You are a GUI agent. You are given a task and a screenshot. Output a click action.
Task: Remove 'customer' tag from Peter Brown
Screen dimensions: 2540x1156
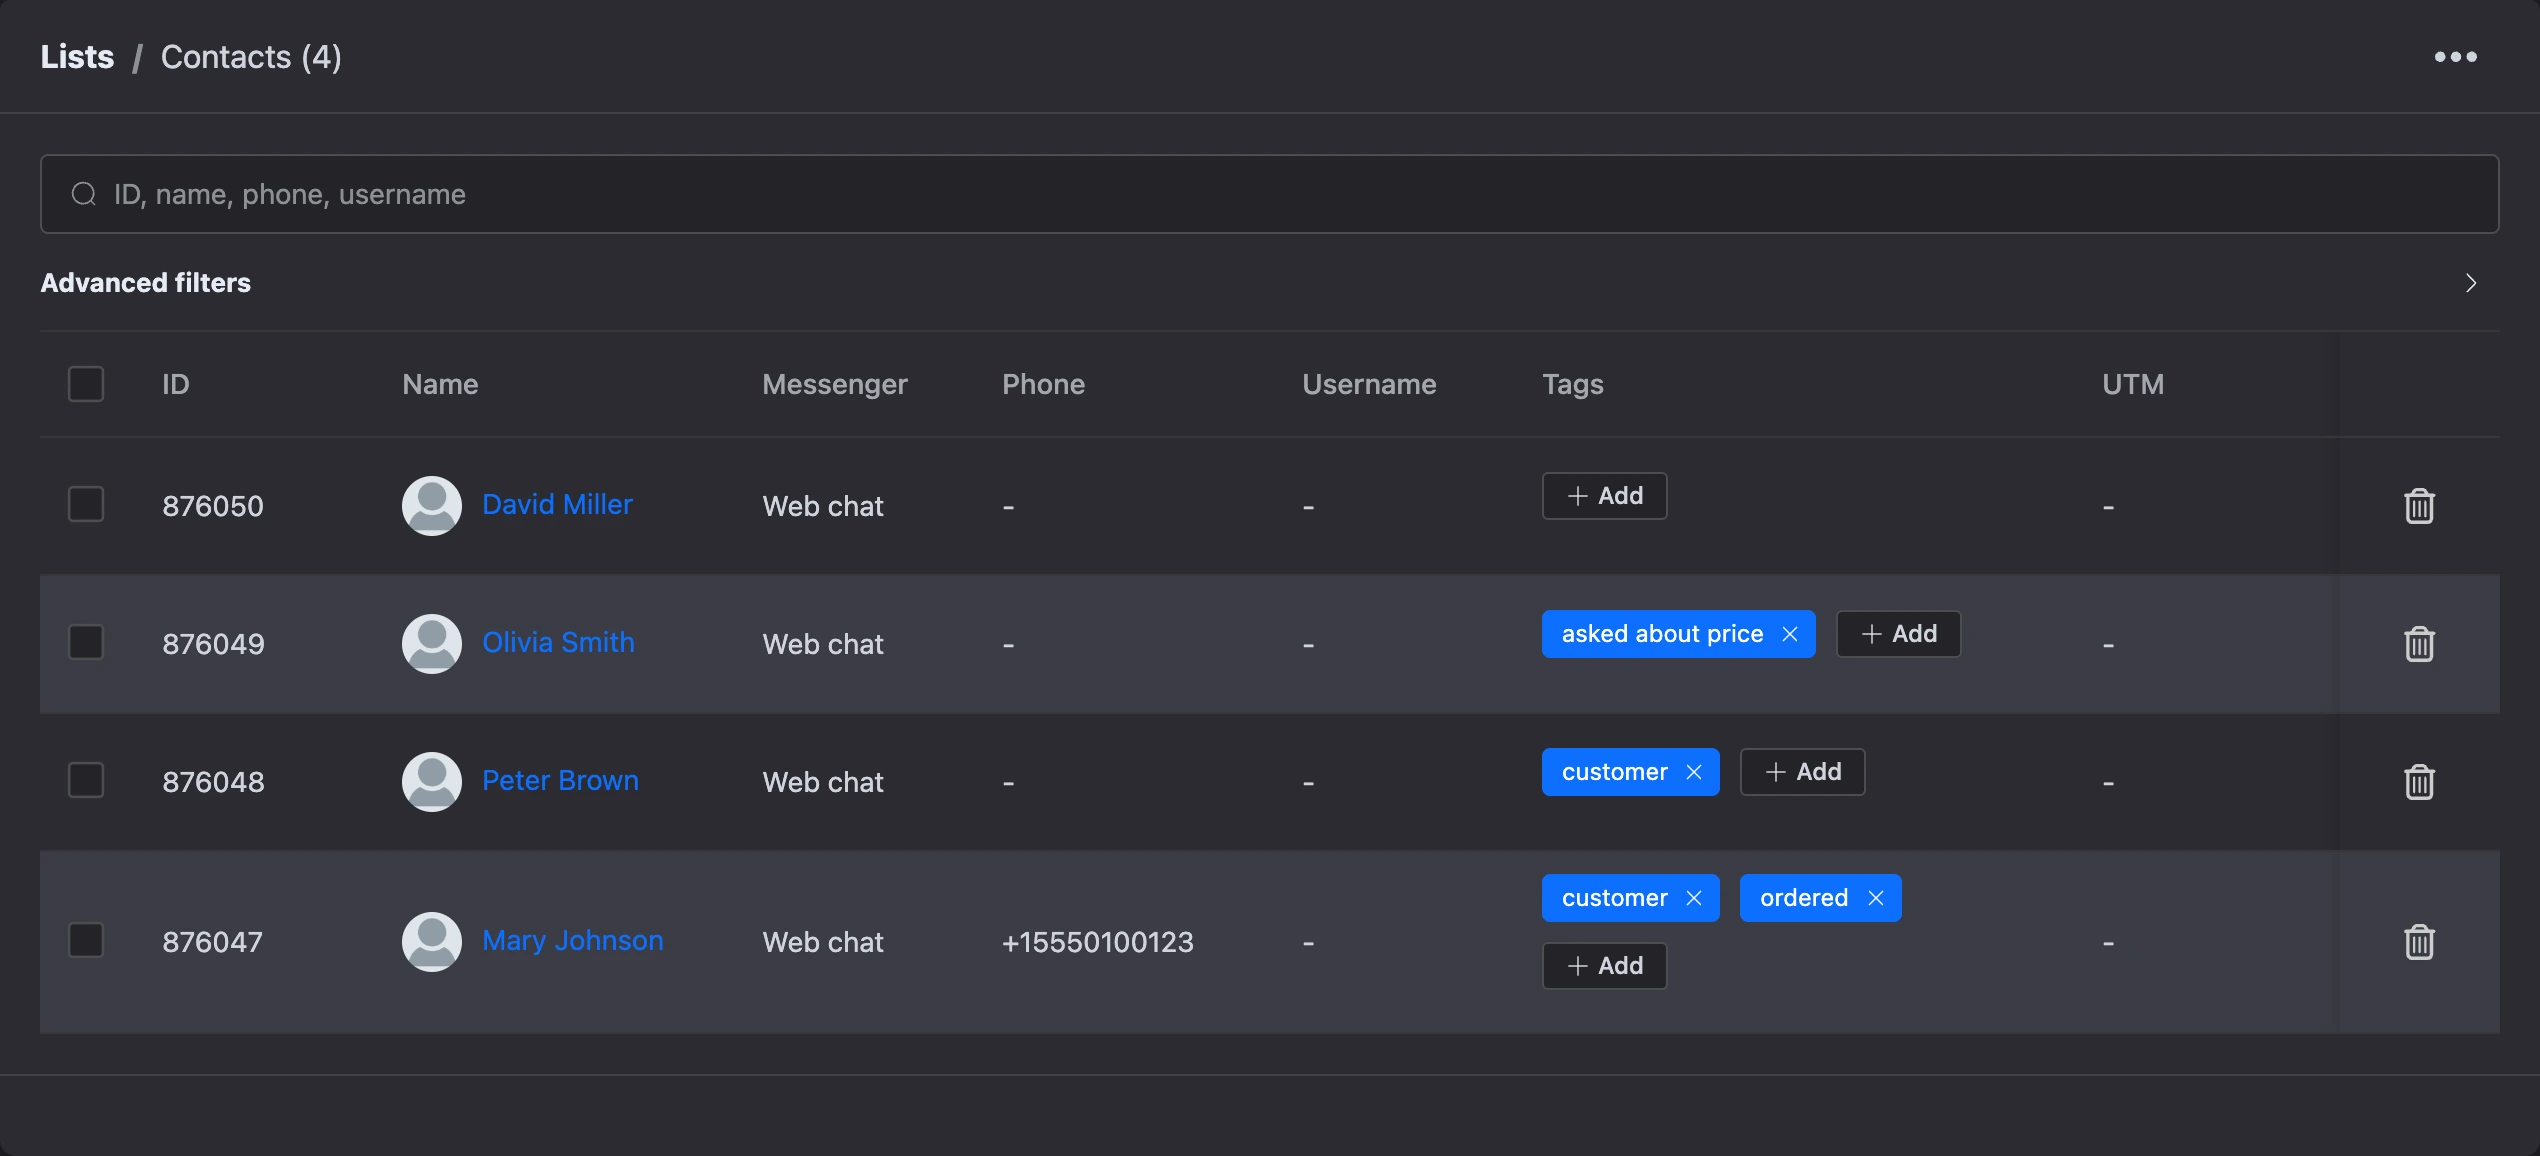1694,772
